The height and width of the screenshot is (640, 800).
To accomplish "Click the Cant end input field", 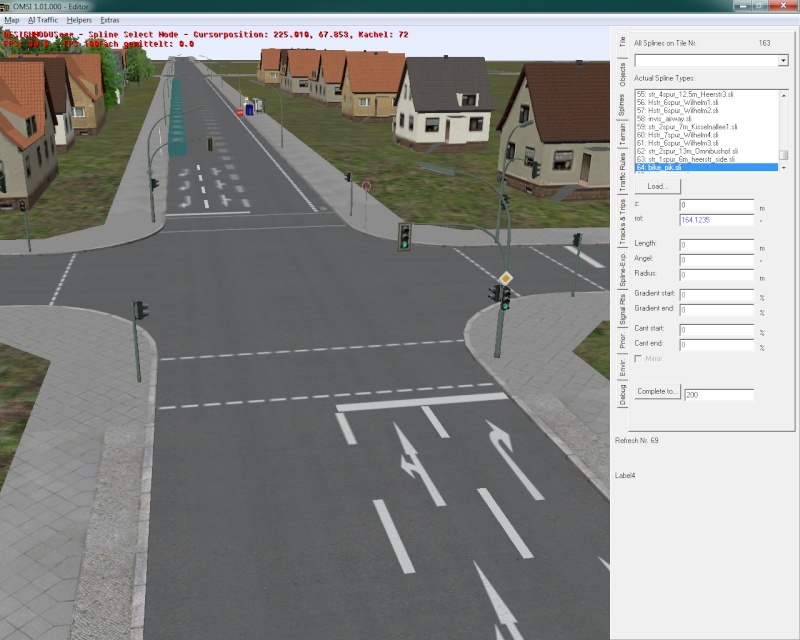I will tap(716, 345).
